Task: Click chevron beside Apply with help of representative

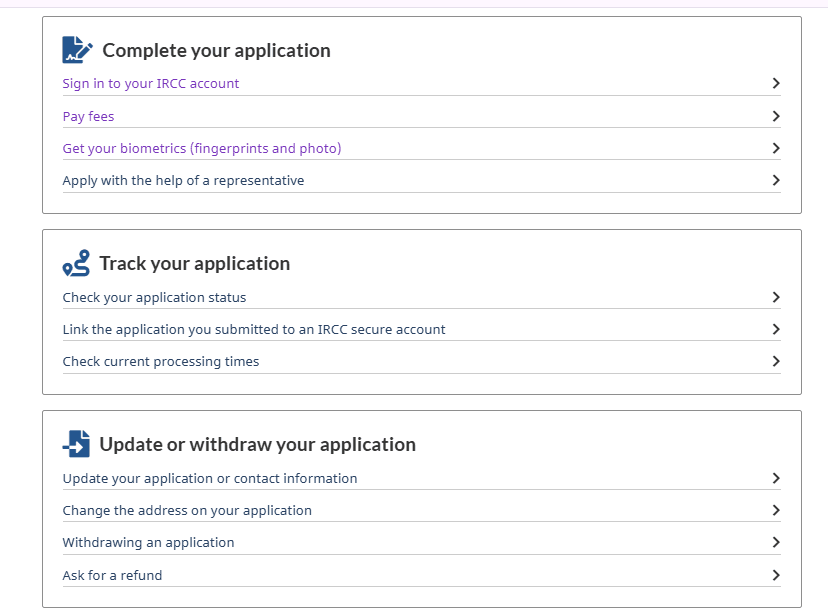Action: 776,181
